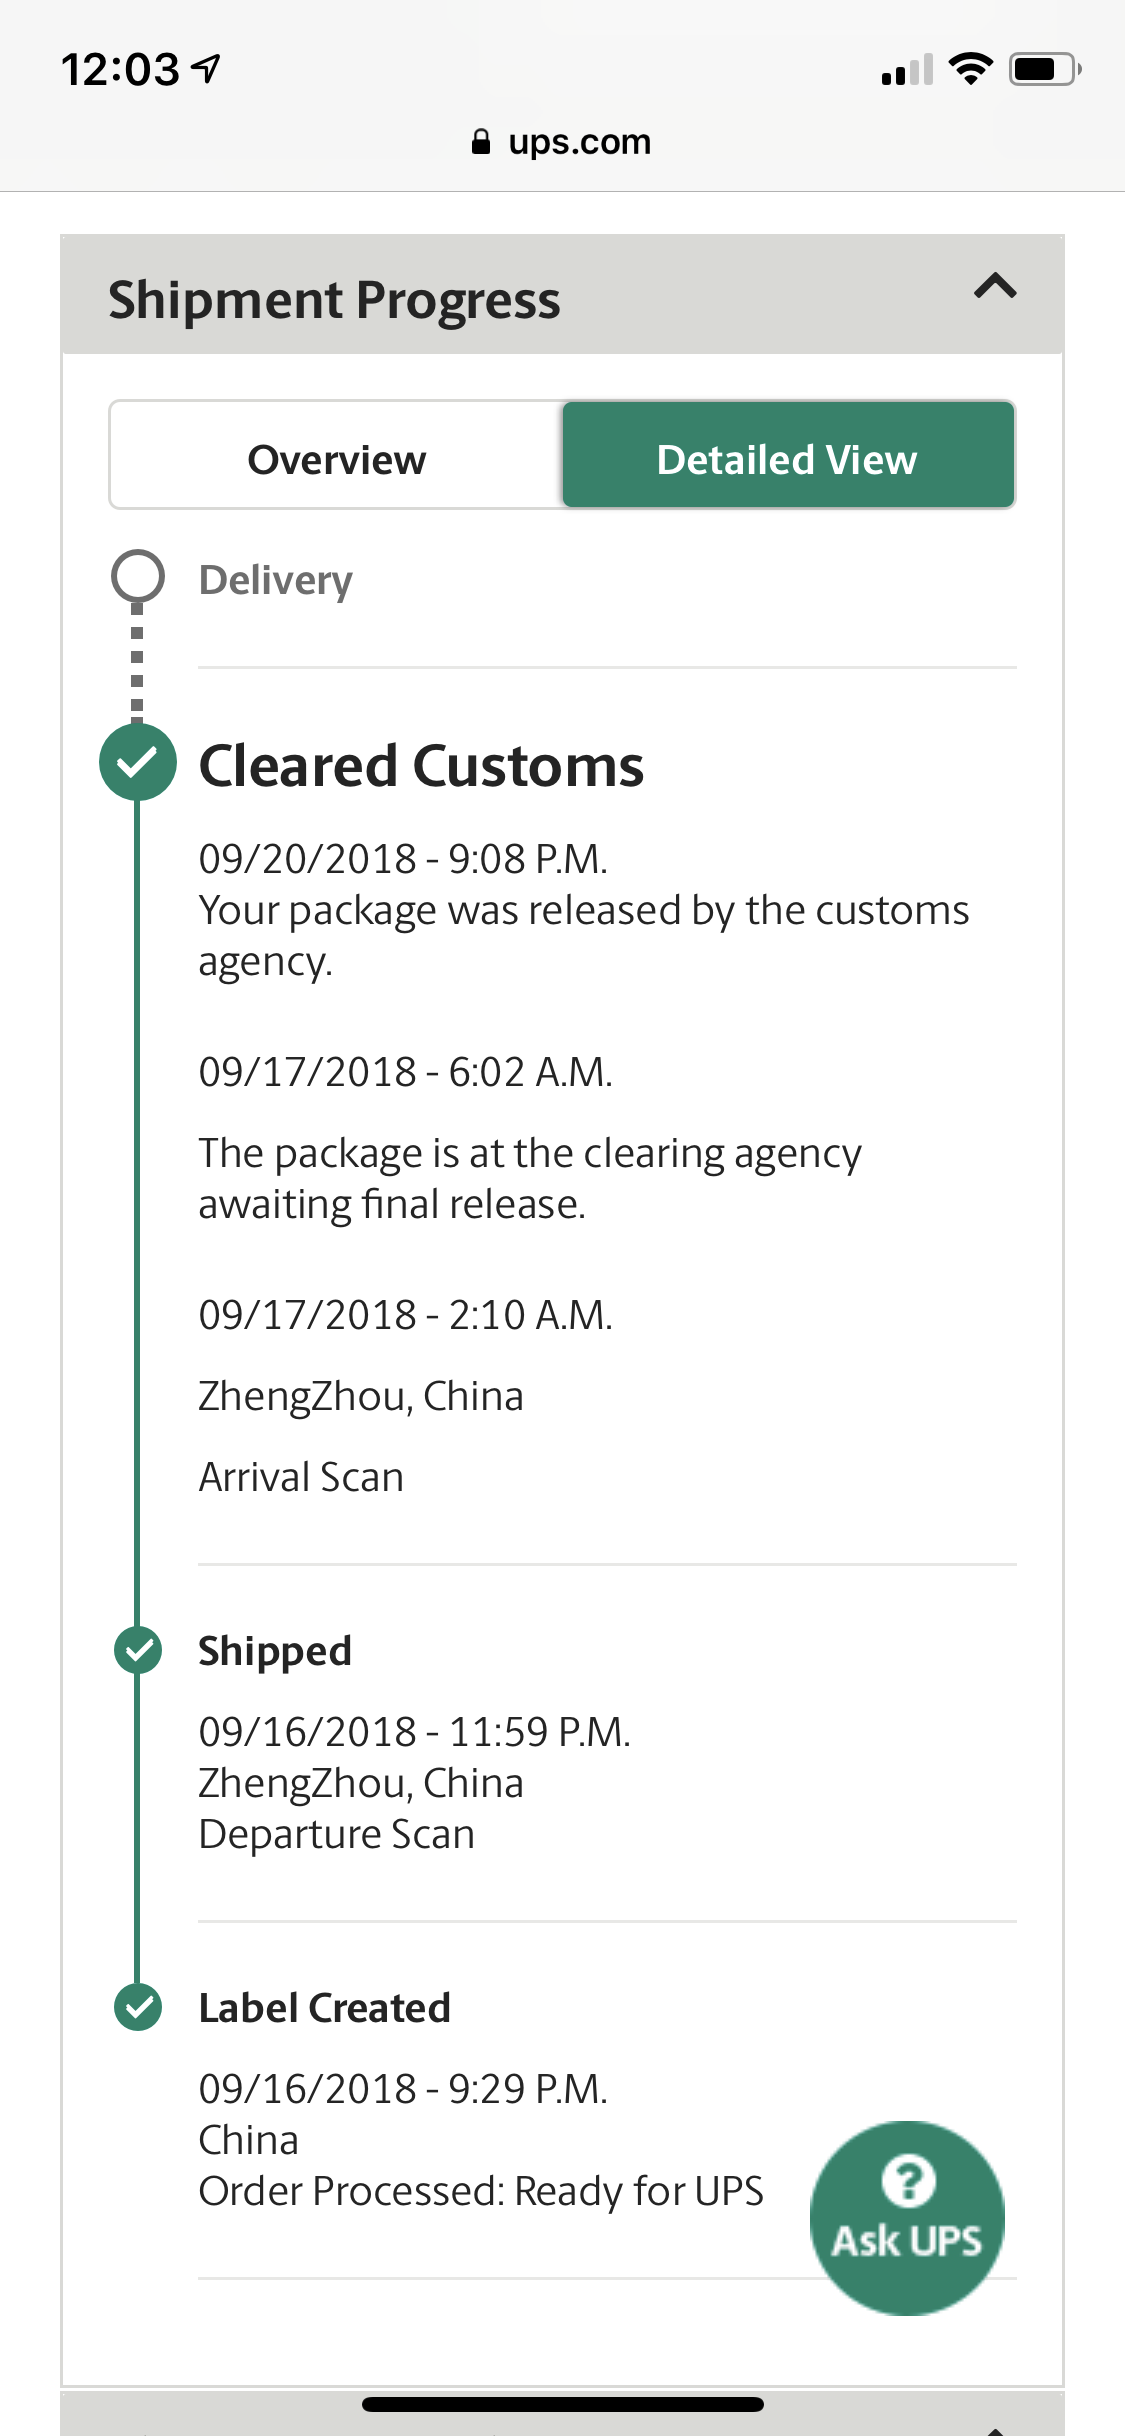
Task: Tap the location arrow icon near clock
Action: (207, 69)
